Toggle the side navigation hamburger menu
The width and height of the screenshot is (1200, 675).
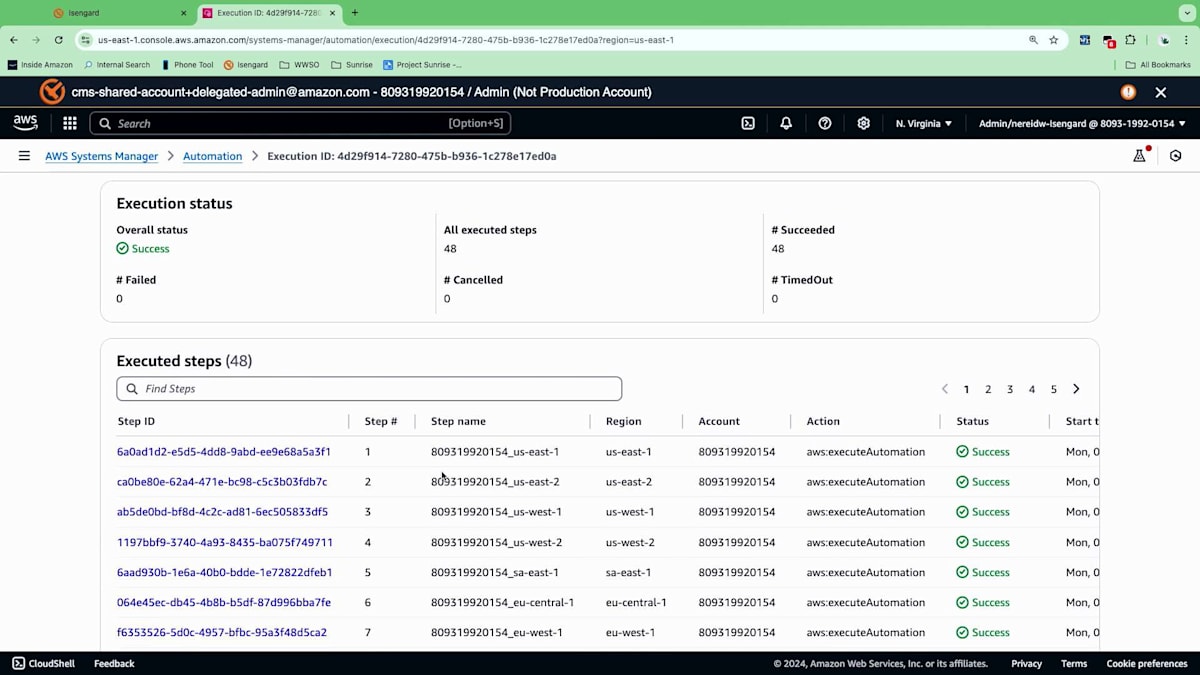click(24, 156)
